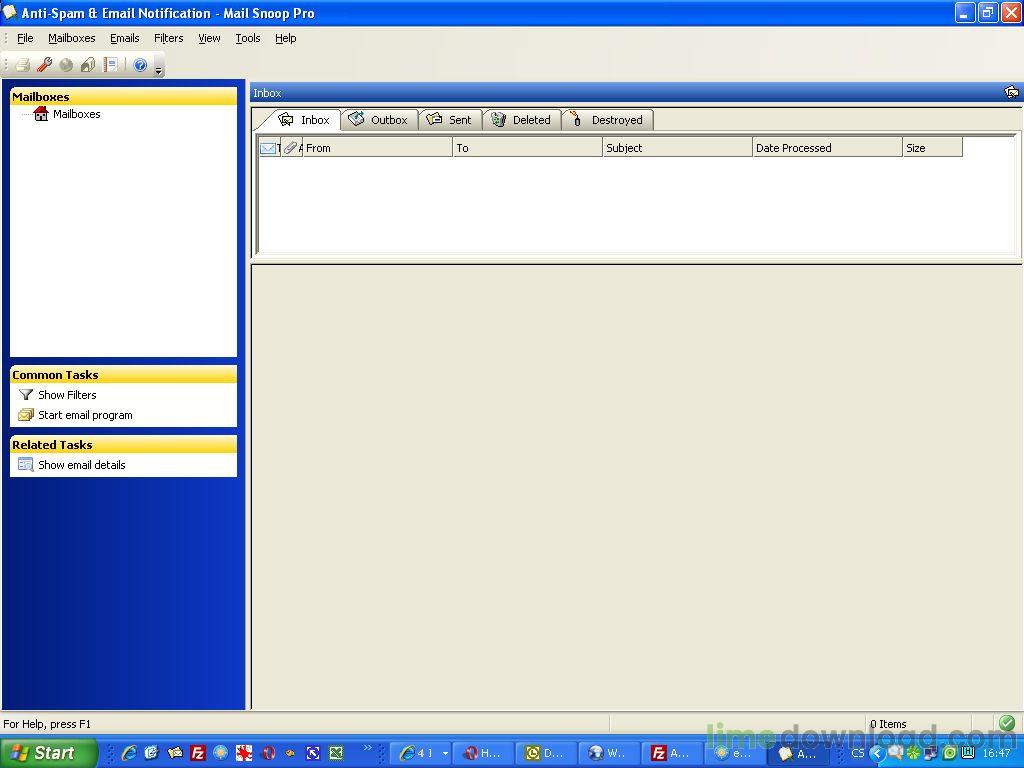Screen dimensions: 1024x768
Task: Switch to the Outbox tab
Action: (x=379, y=120)
